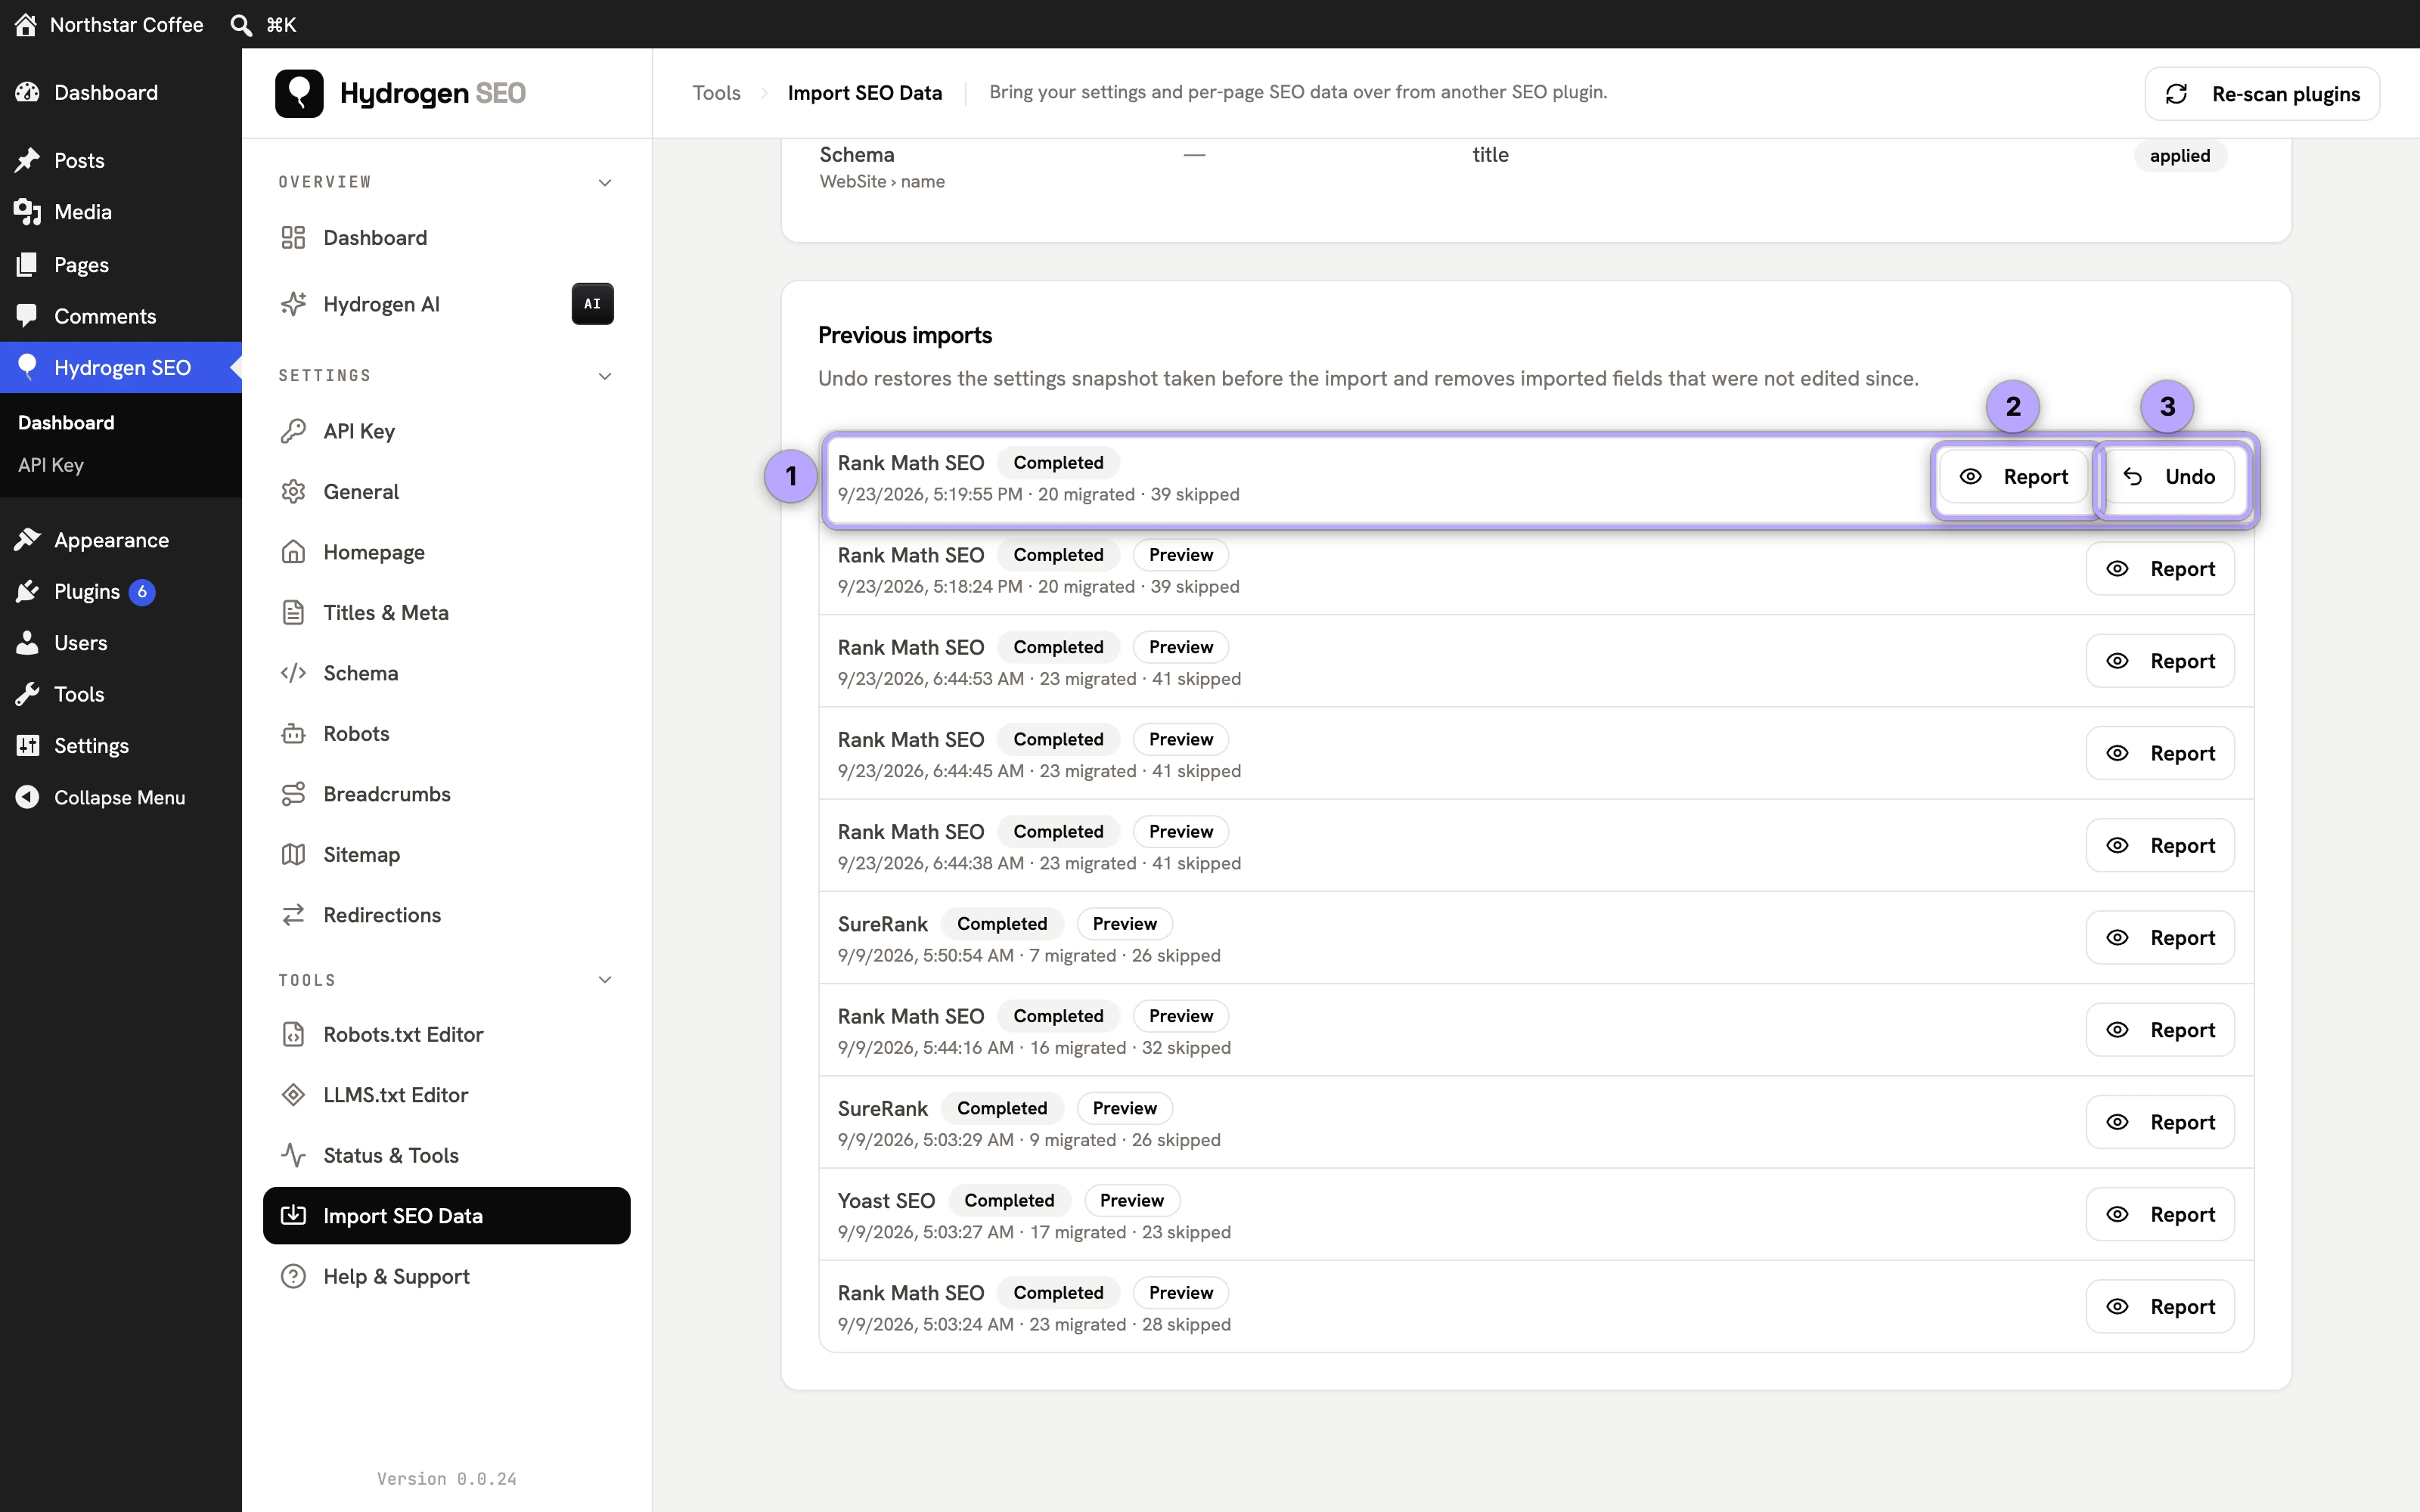Viewport: 2420px width, 1512px height.
Task: Open Redirections settings
Action: pos(447,915)
